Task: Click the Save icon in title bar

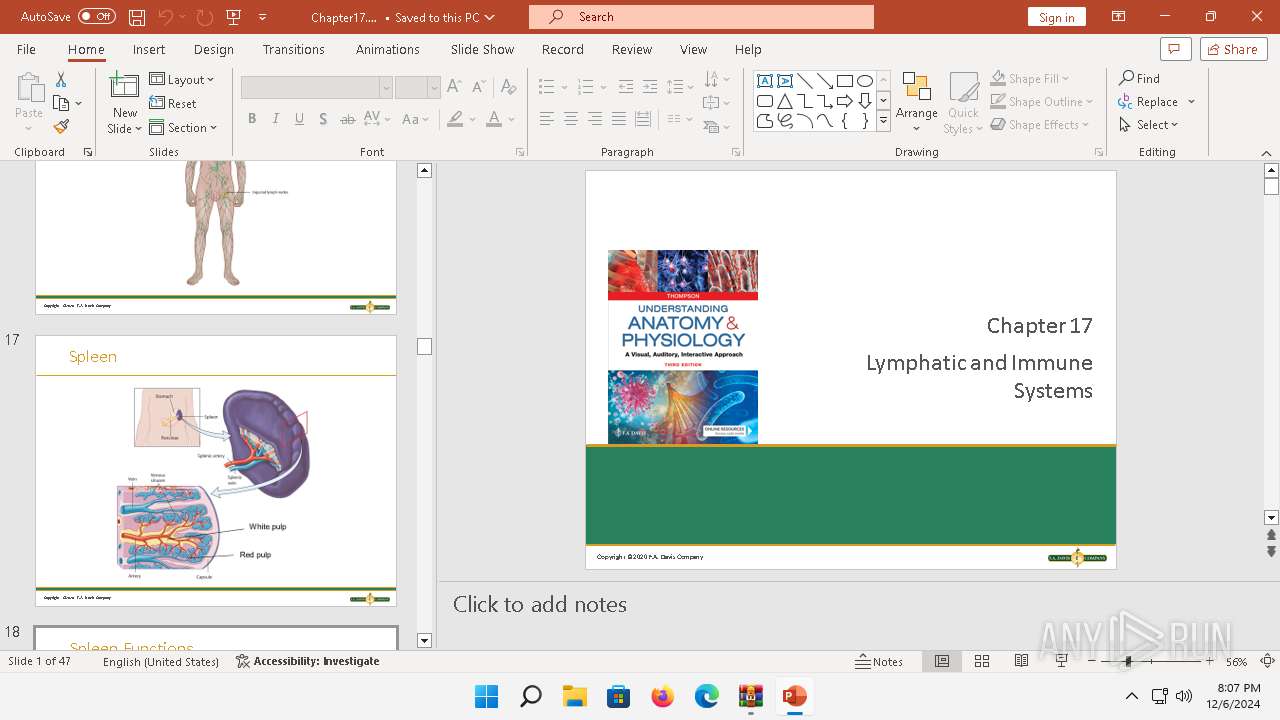Action: pyautogui.click(x=137, y=17)
